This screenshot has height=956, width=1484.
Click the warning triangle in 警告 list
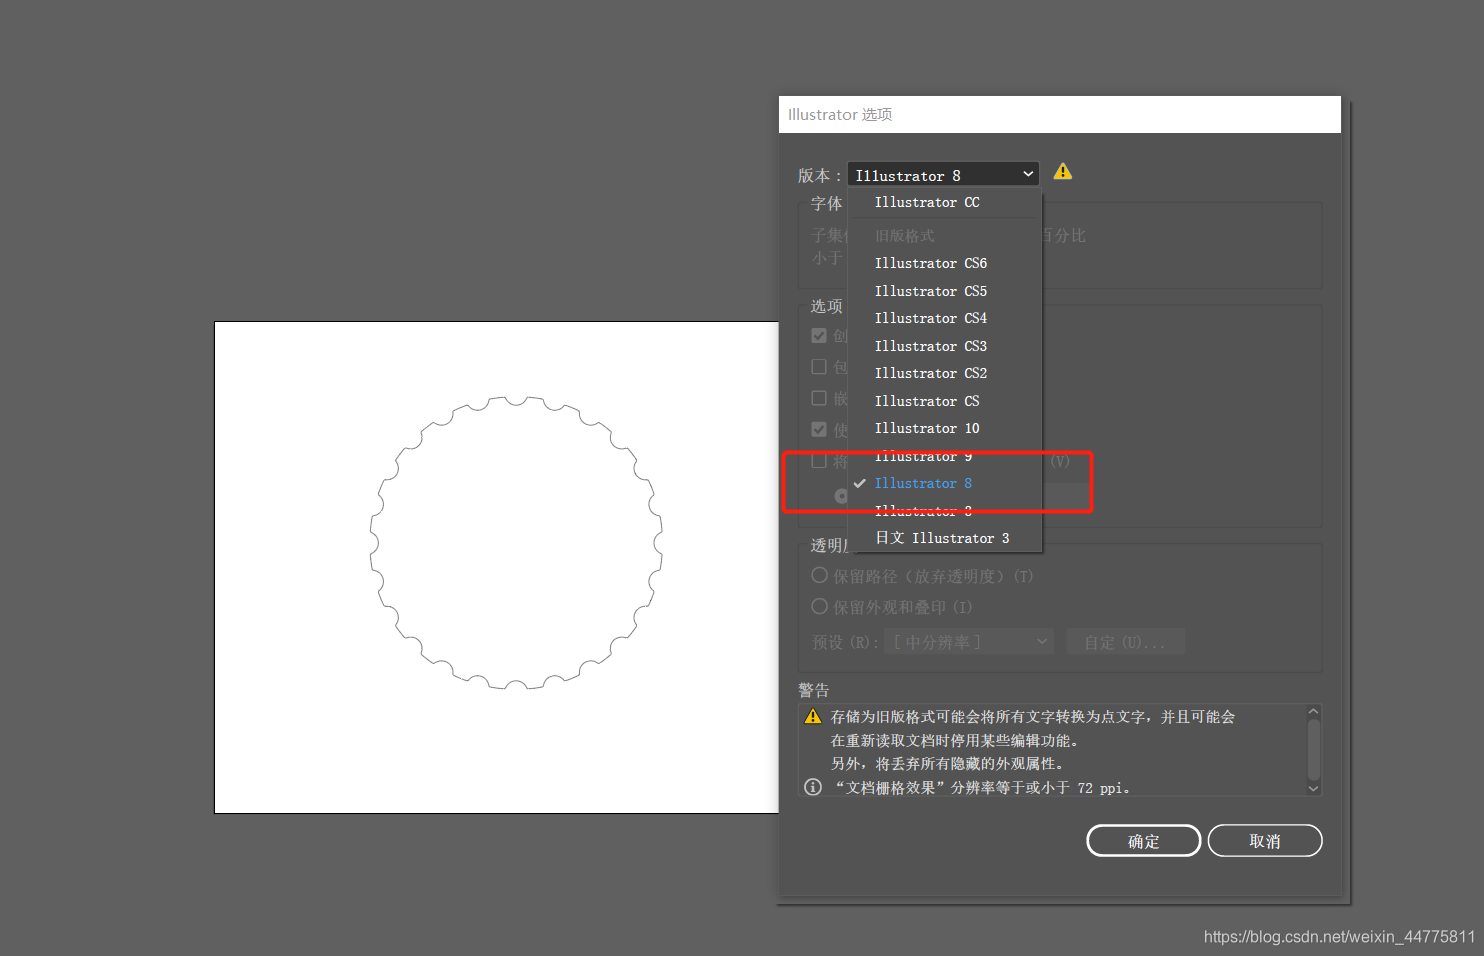[813, 717]
